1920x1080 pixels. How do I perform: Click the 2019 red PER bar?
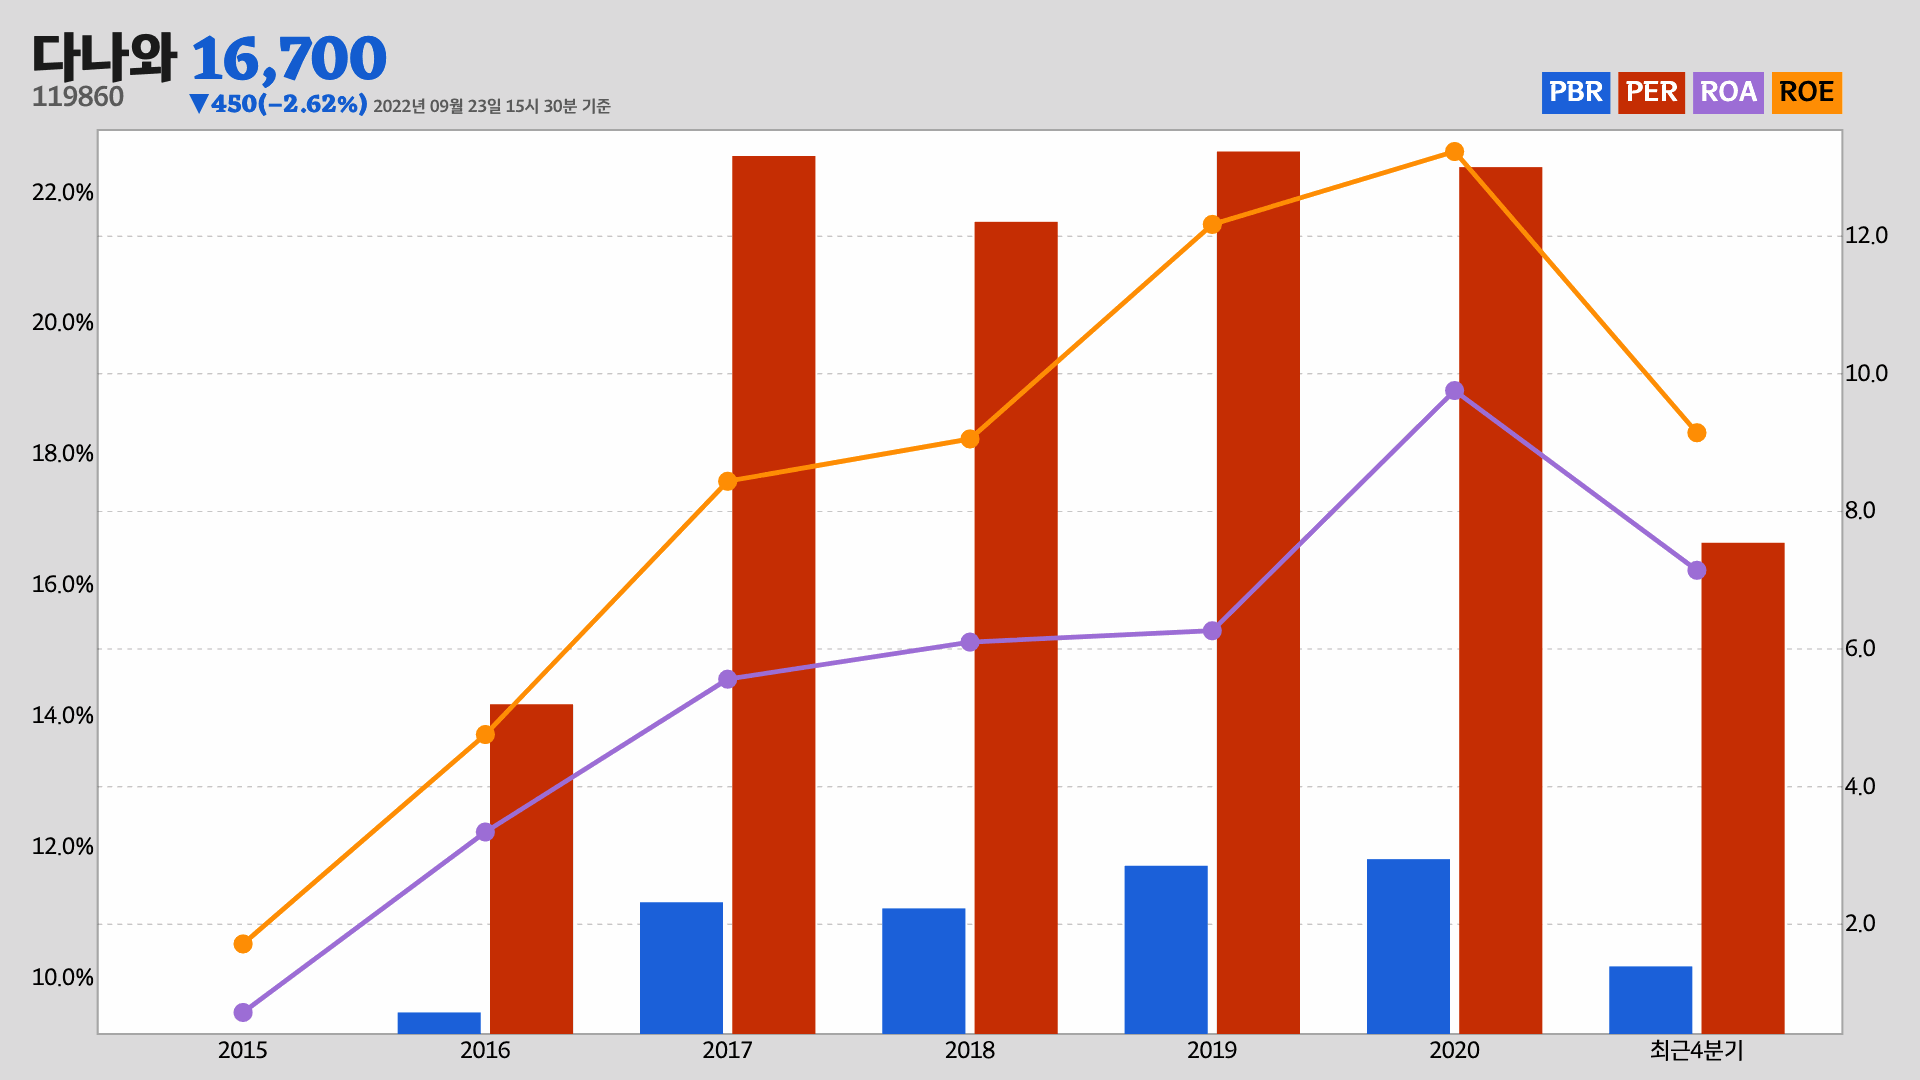(1258, 592)
